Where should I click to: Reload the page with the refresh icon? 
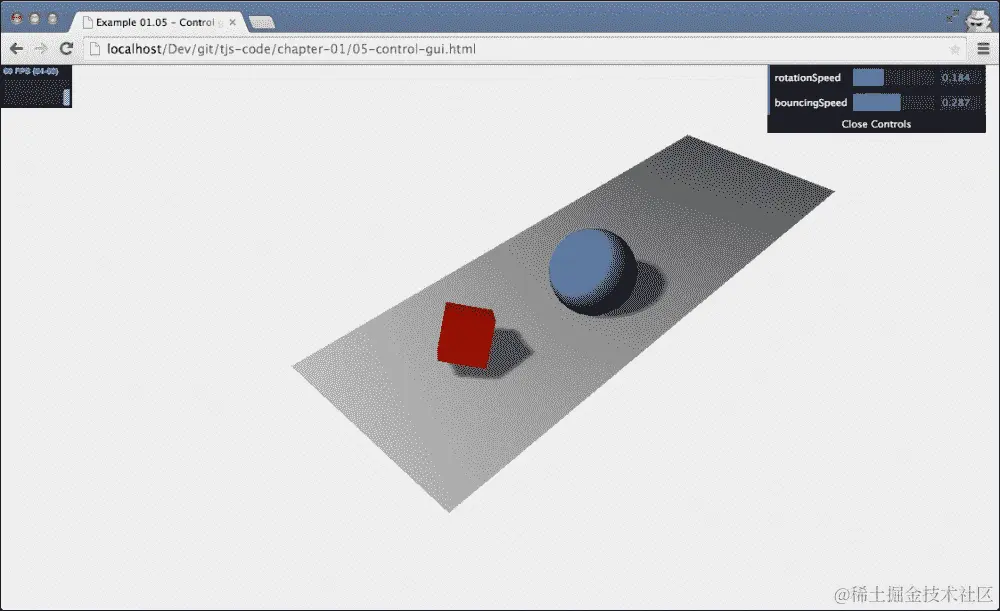(x=66, y=47)
